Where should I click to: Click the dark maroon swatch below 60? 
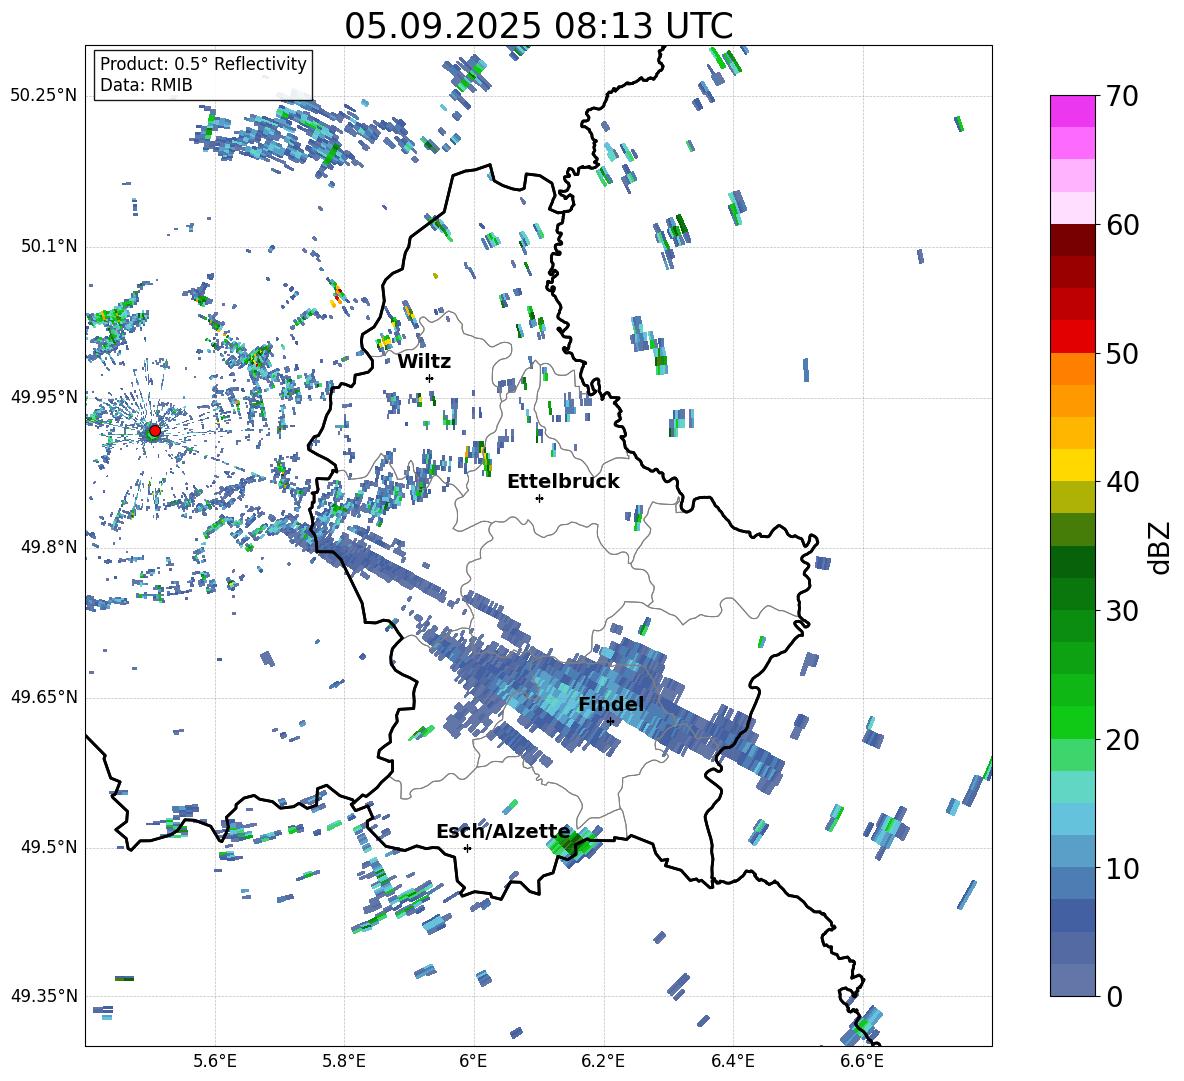click(x=1073, y=240)
